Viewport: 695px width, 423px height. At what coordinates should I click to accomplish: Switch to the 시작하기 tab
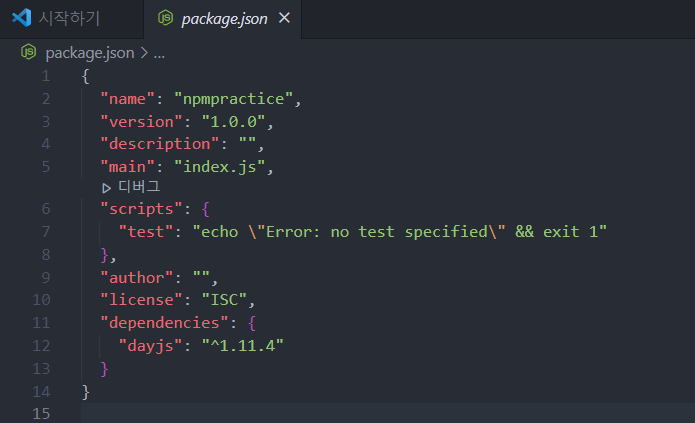(x=72, y=19)
